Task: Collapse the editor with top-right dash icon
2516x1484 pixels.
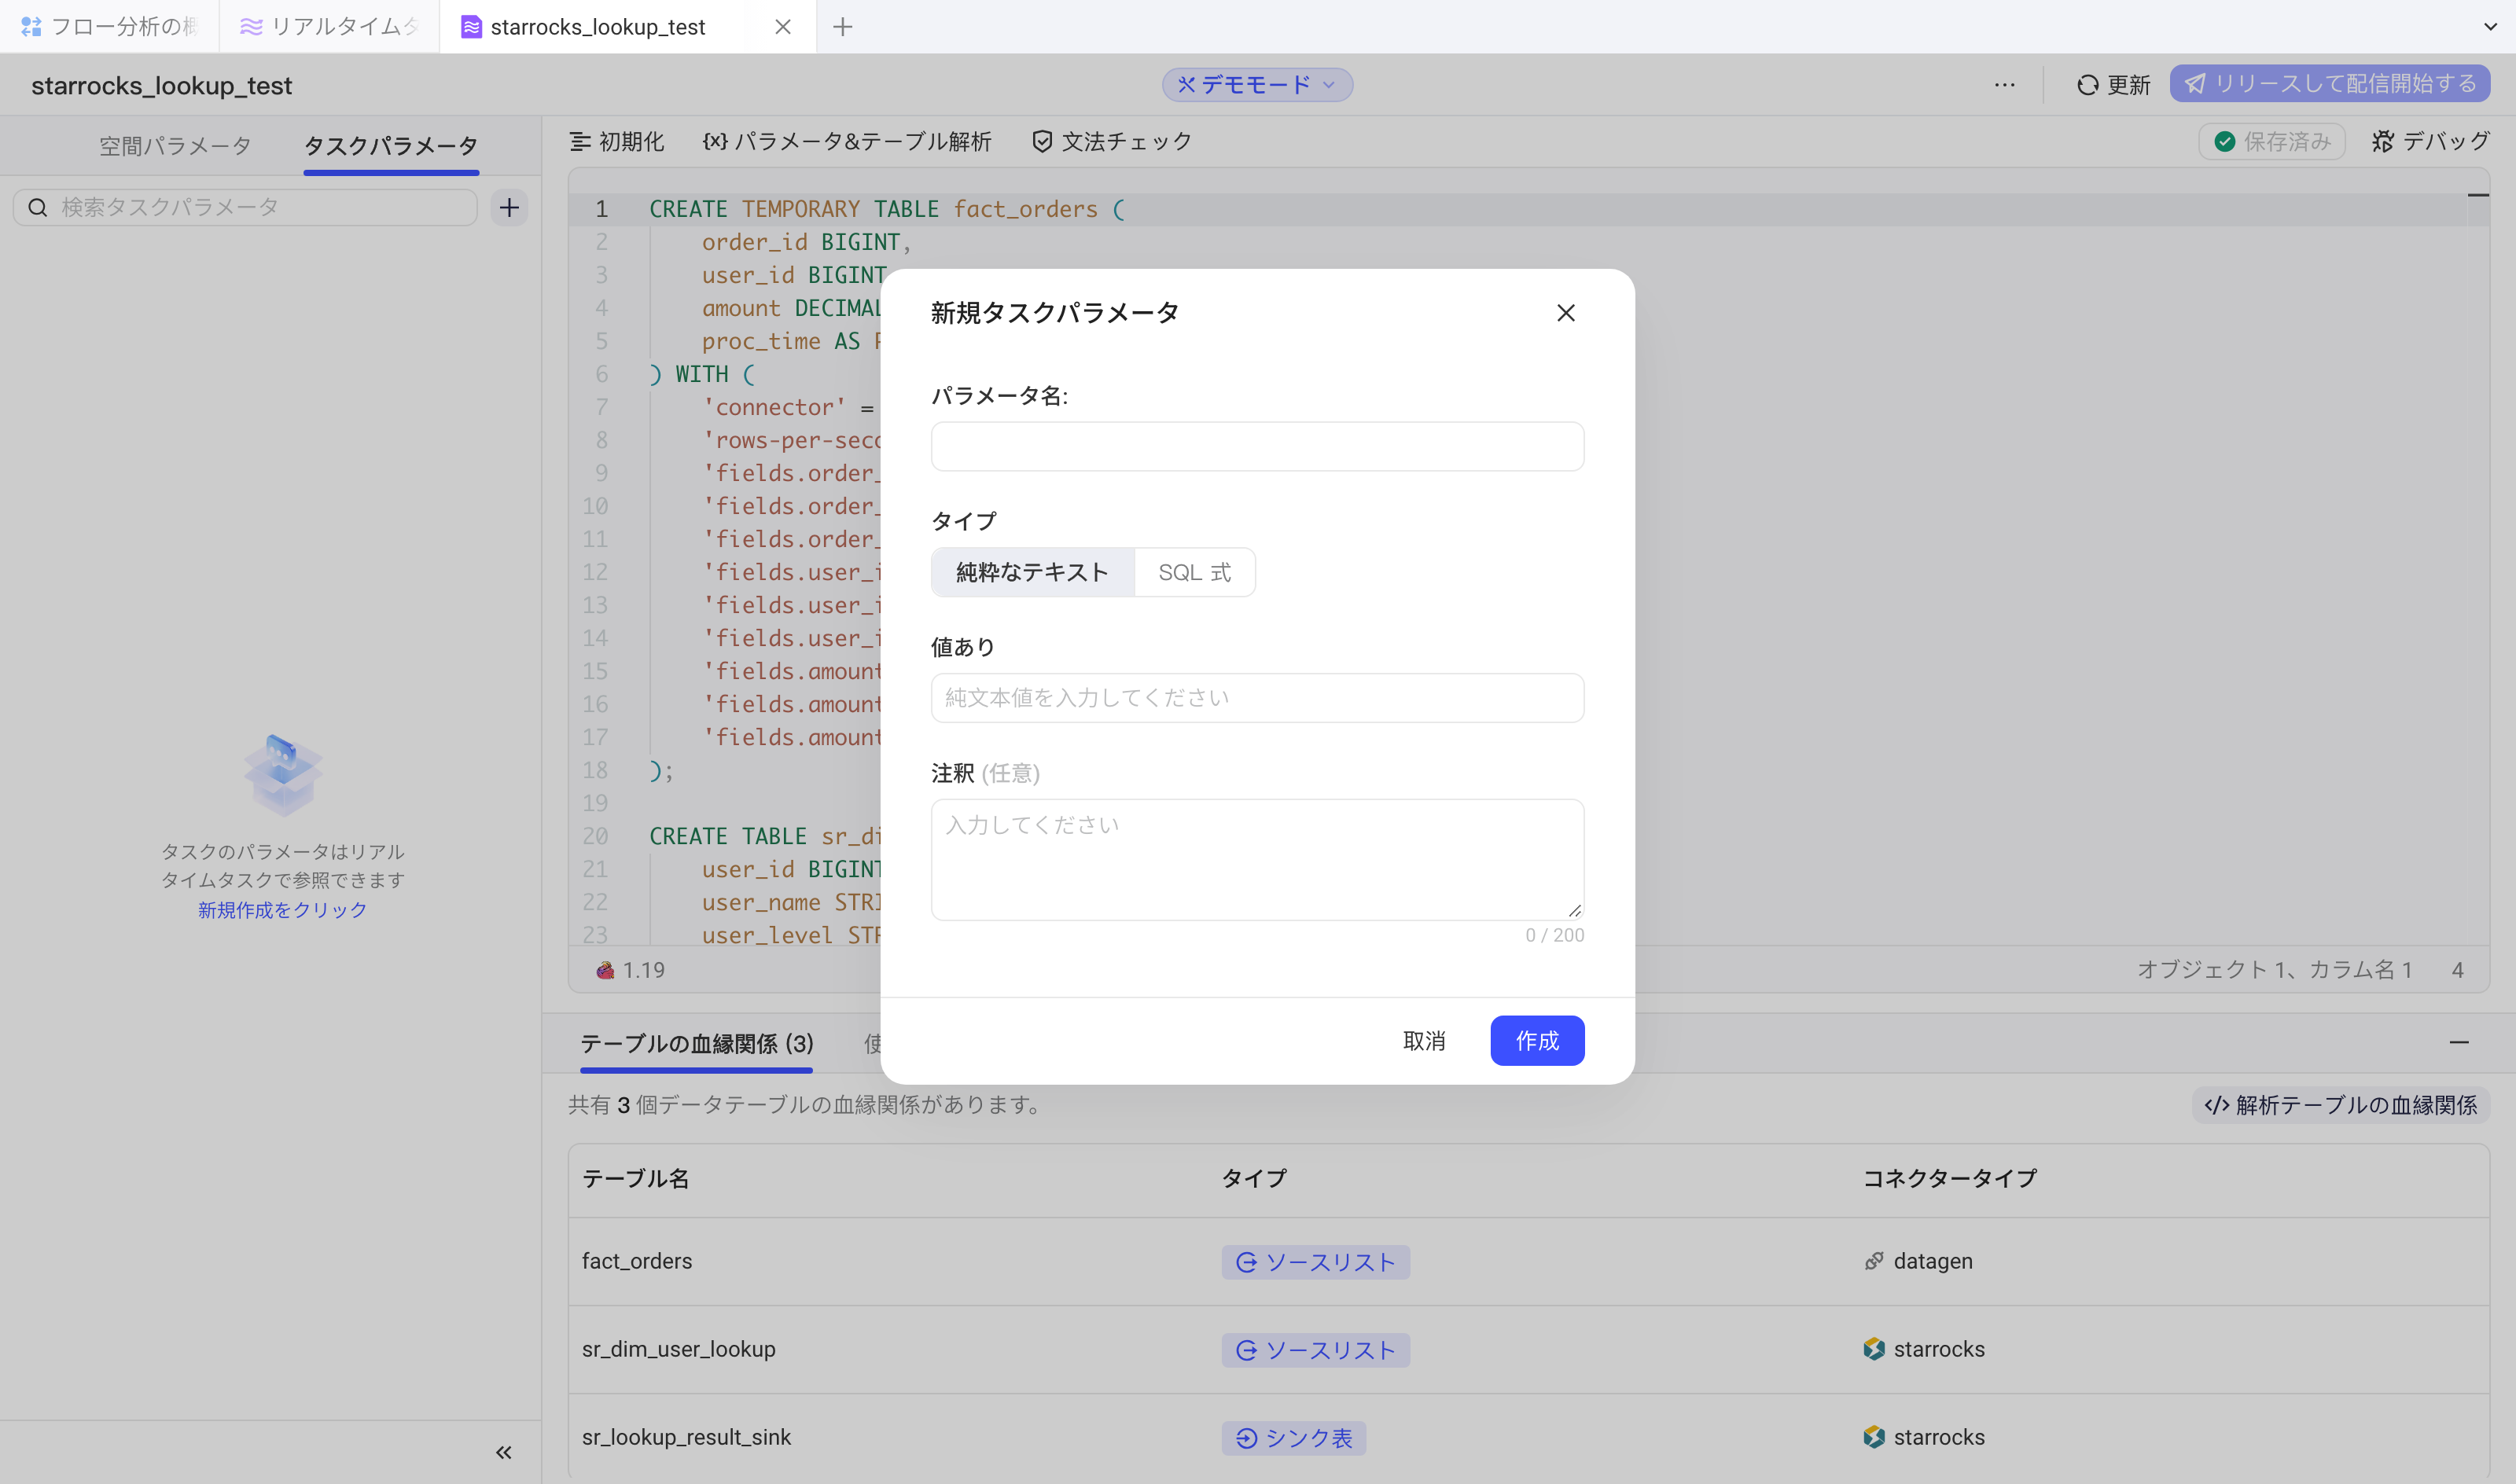Action: point(2478,195)
